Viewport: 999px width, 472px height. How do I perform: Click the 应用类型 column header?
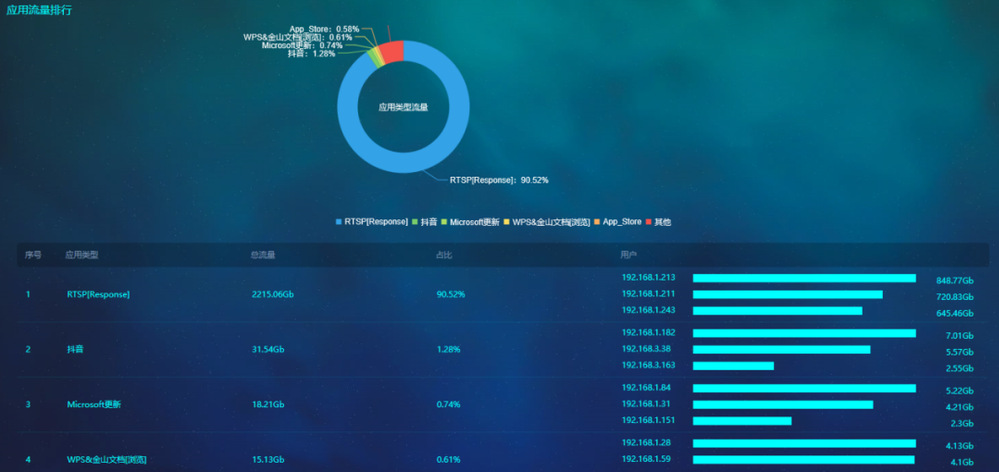82,255
